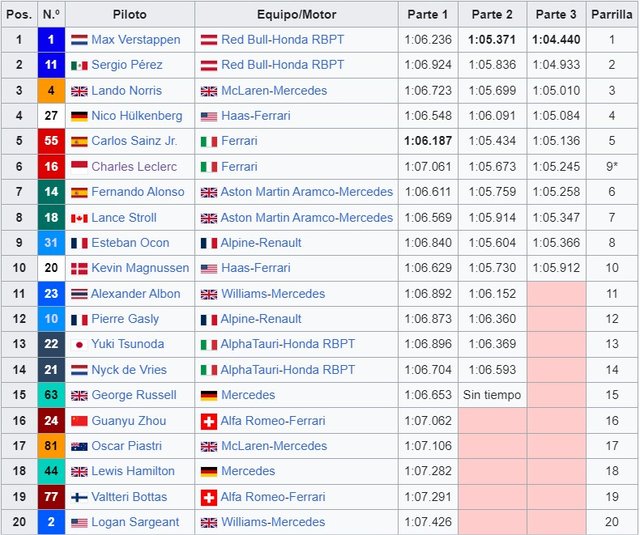
Task: Click the Piloto column header
Action: [x=130, y=15]
